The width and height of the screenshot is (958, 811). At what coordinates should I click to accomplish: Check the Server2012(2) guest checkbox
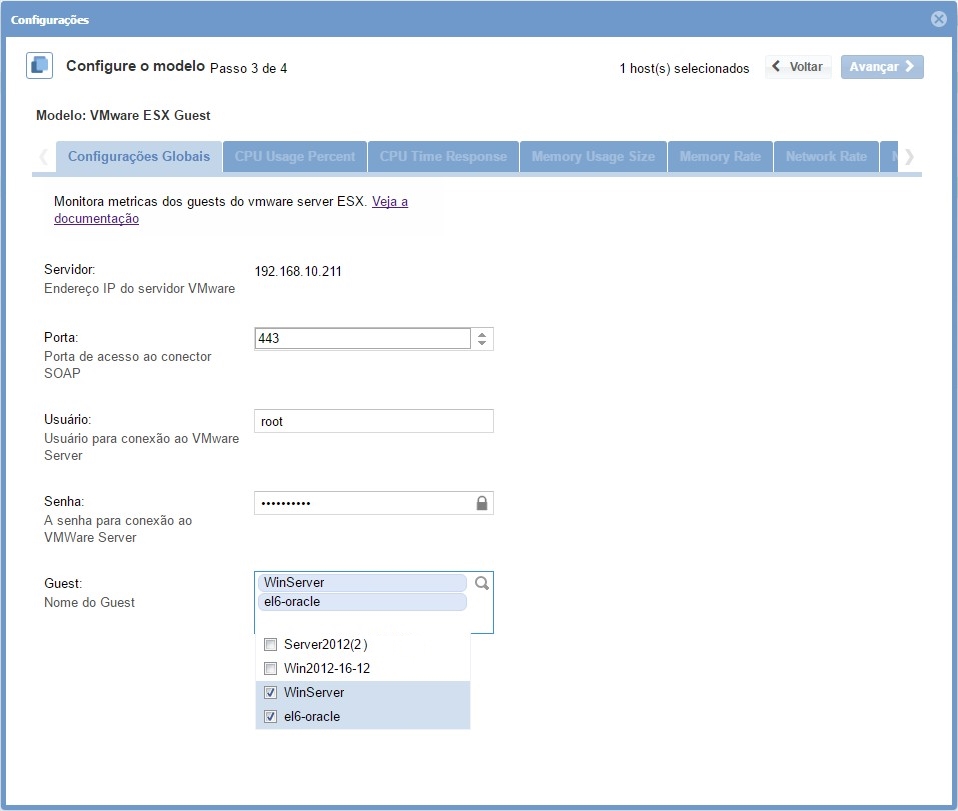270,645
